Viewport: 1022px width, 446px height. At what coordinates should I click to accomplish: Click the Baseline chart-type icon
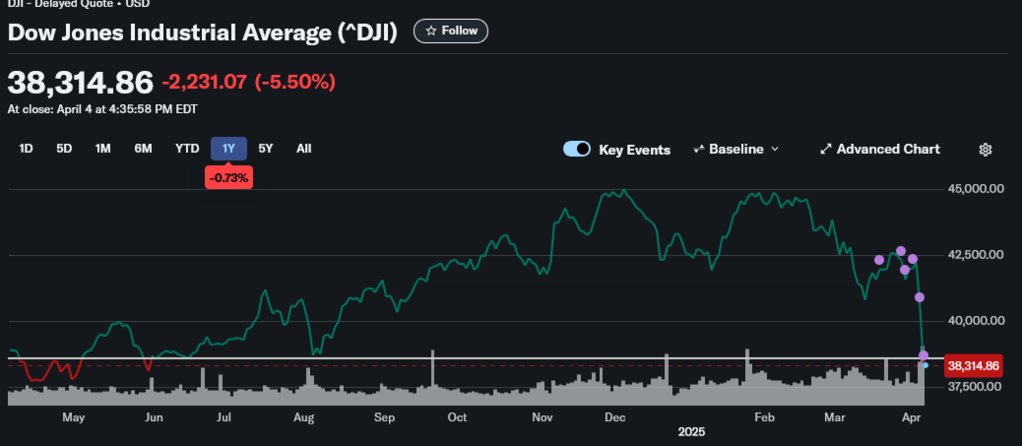[699, 149]
